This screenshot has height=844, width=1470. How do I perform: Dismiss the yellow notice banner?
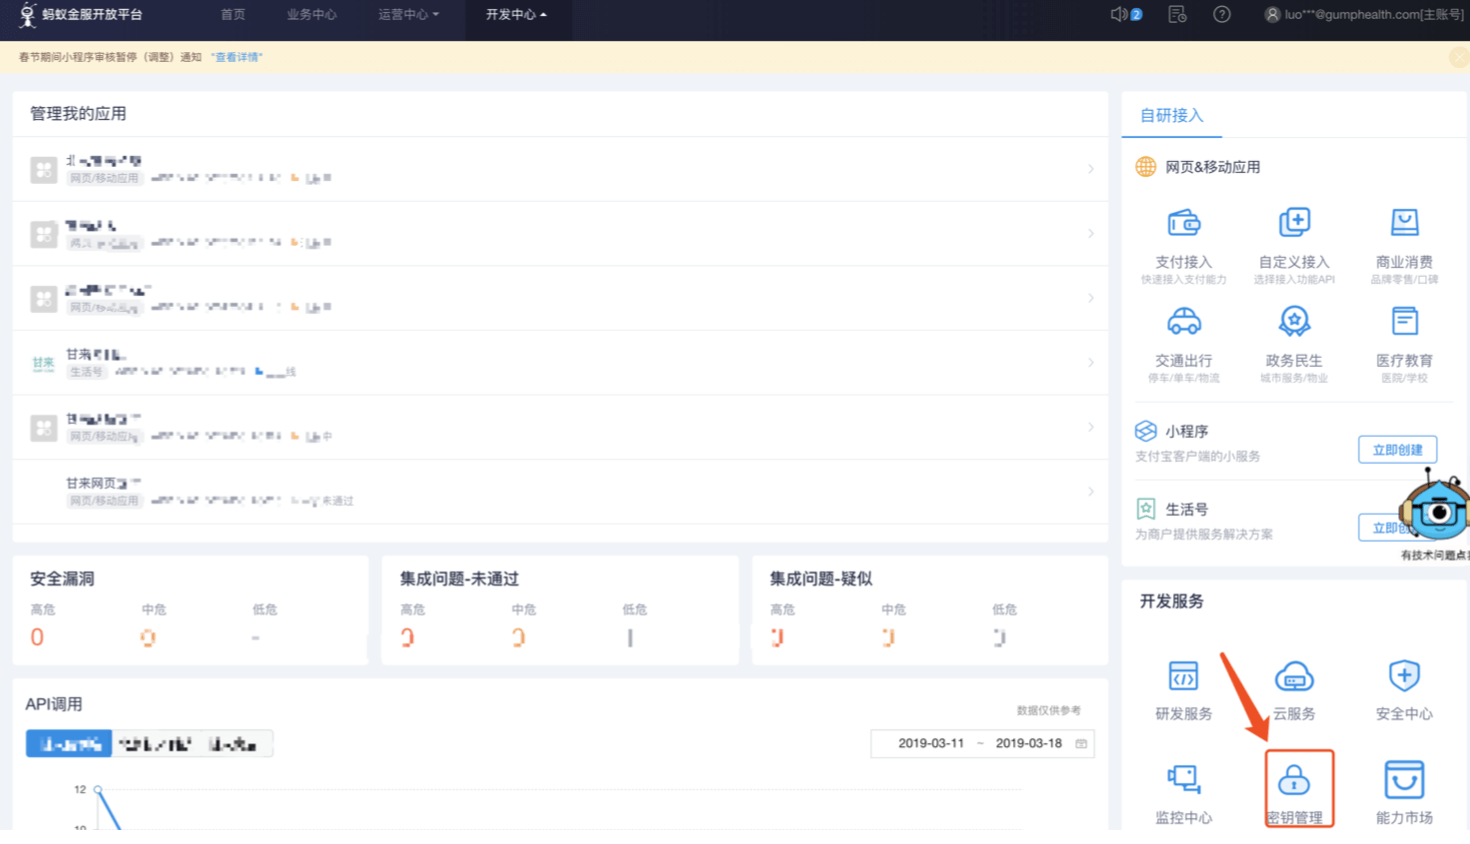(1459, 57)
